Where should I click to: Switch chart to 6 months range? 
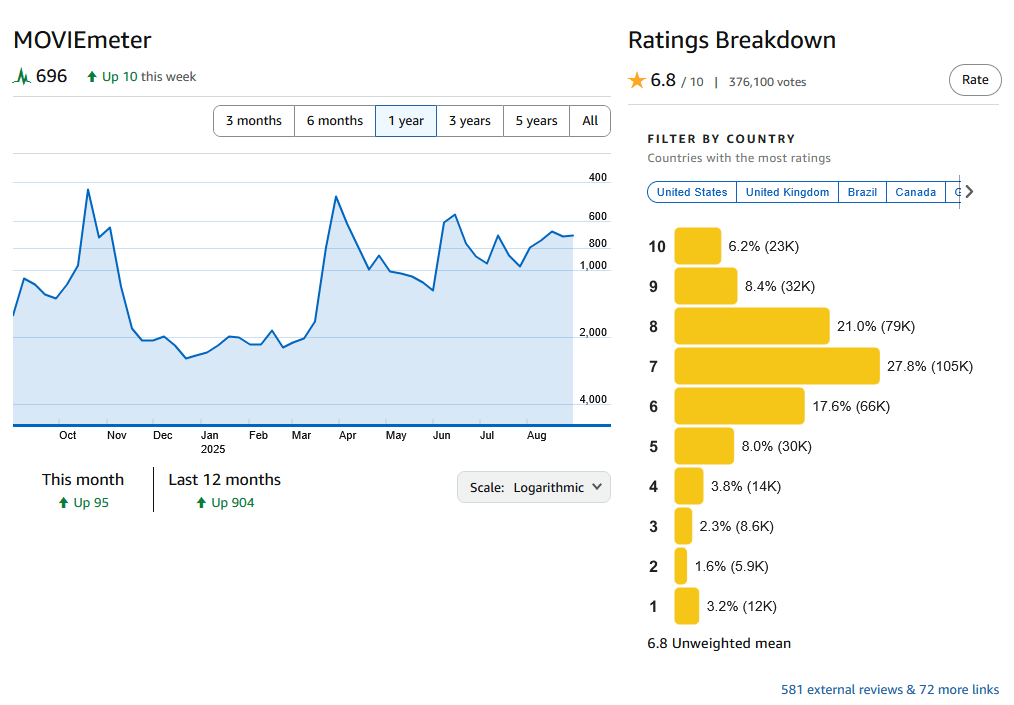click(x=335, y=121)
